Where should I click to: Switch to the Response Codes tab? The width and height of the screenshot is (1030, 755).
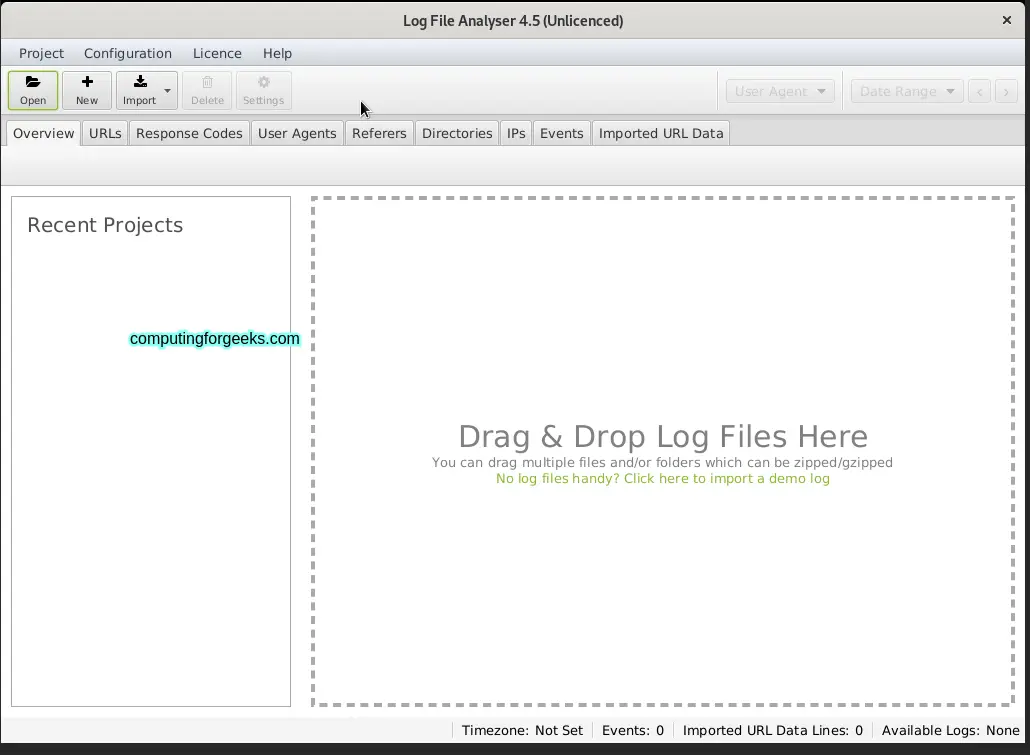click(x=189, y=133)
